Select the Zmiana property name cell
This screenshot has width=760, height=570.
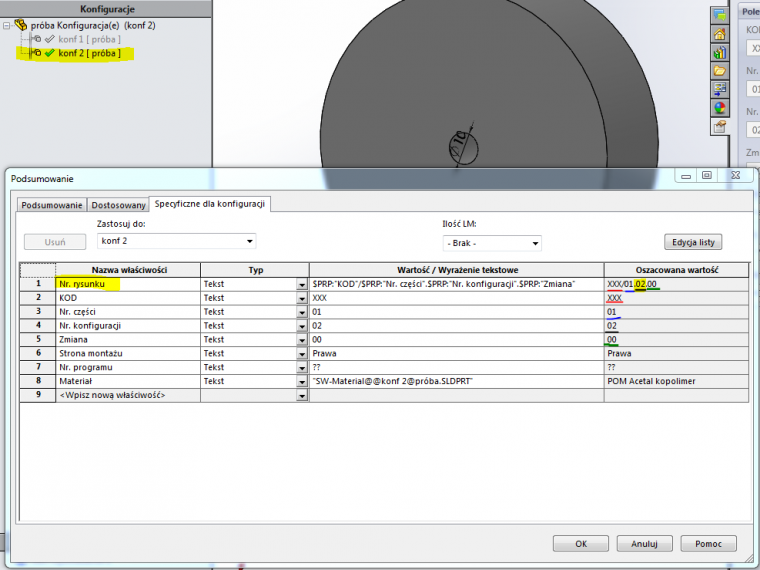(x=128, y=340)
